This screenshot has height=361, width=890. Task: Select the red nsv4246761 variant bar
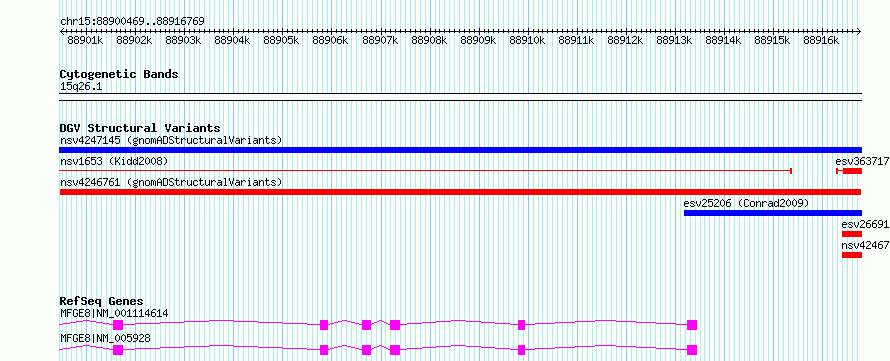click(x=460, y=192)
